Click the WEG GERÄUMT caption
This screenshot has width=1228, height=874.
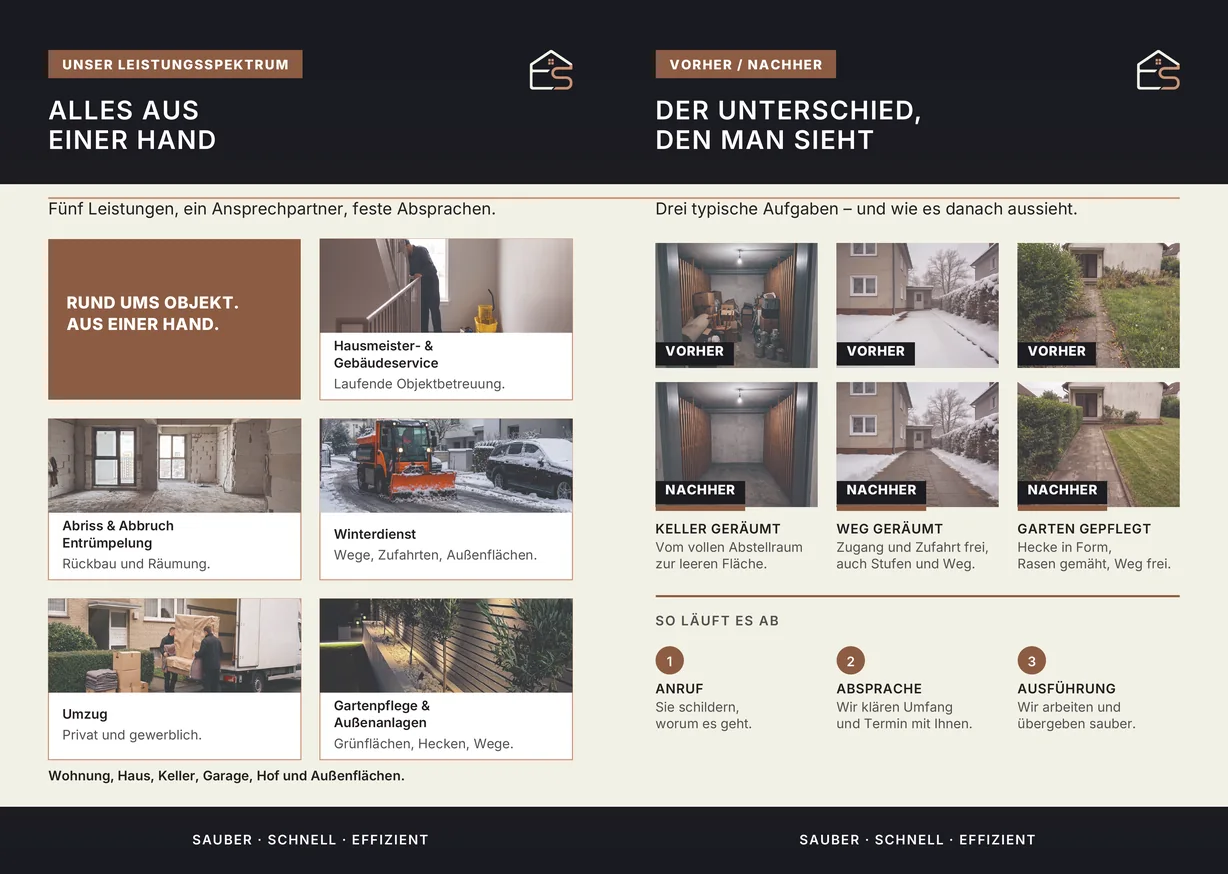point(890,529)
